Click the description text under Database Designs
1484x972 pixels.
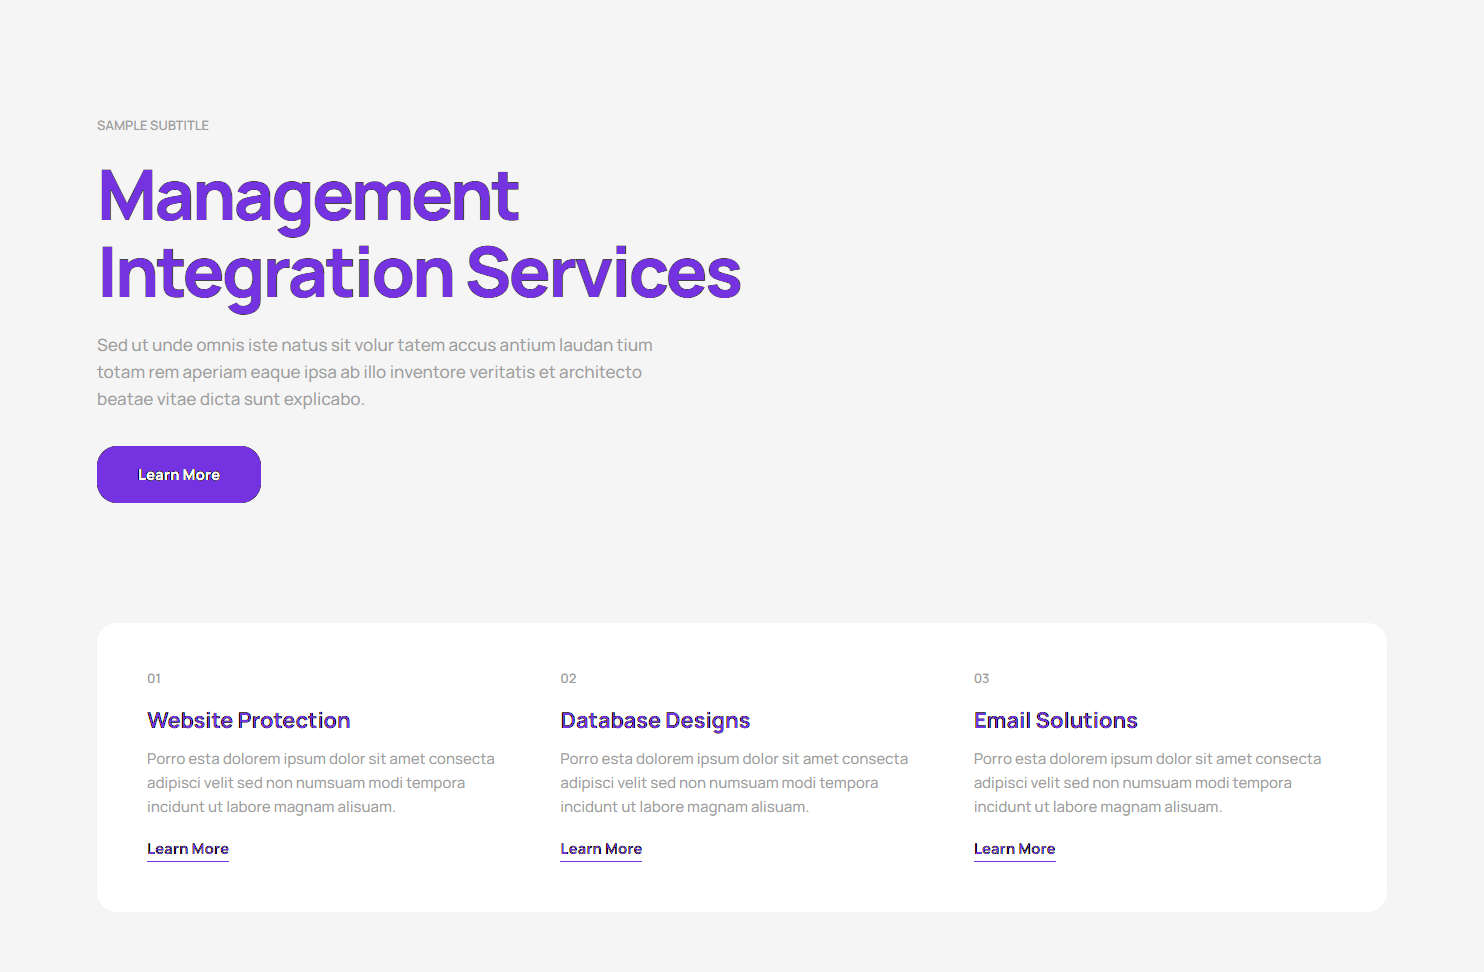click(x=733, y=783)
